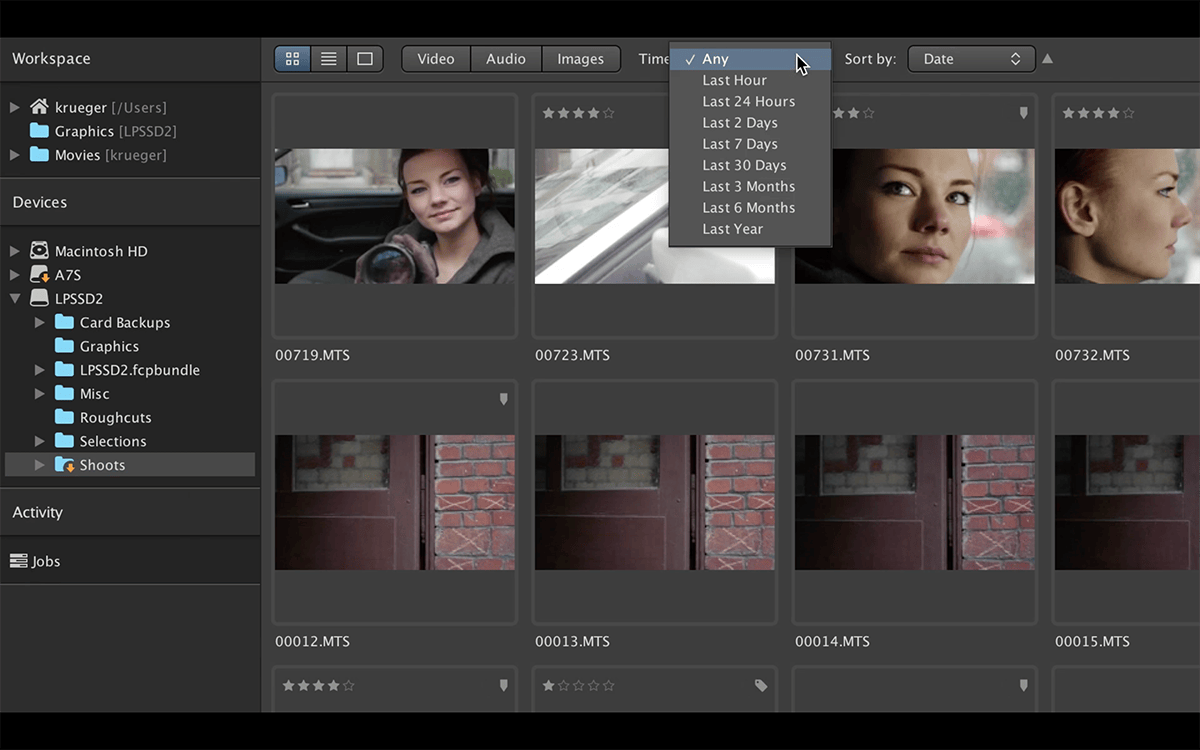Click the Shoots folder icon
The height and width of the screenshot is (750, 1200).
point(65,465)
